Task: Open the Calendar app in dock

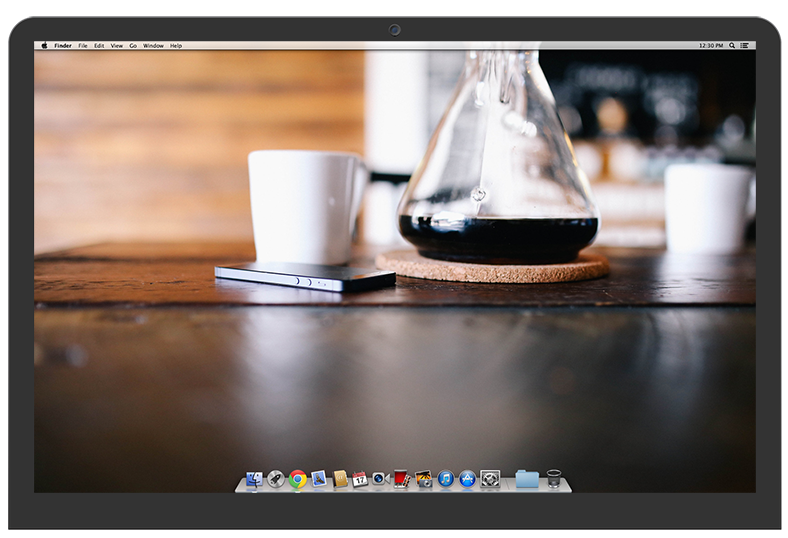Action: pyautogui.click(x=360, y=479)
